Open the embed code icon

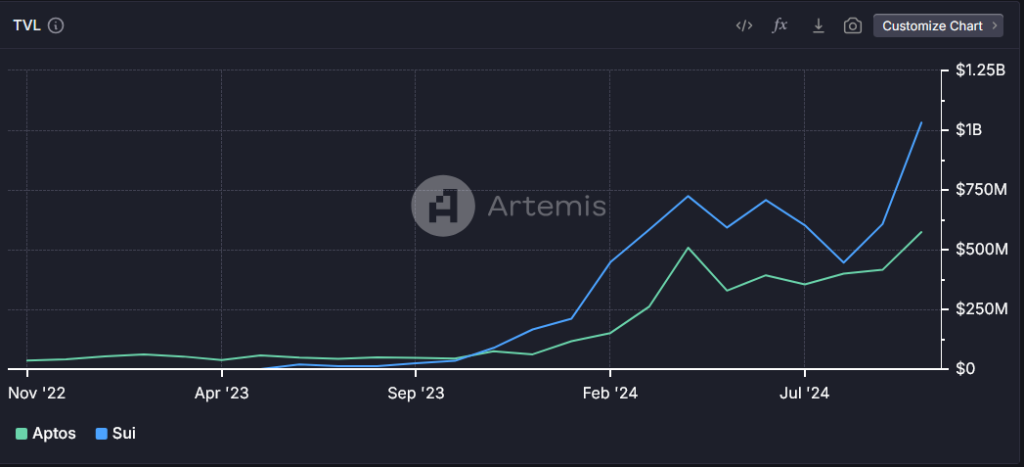(744, 26)
